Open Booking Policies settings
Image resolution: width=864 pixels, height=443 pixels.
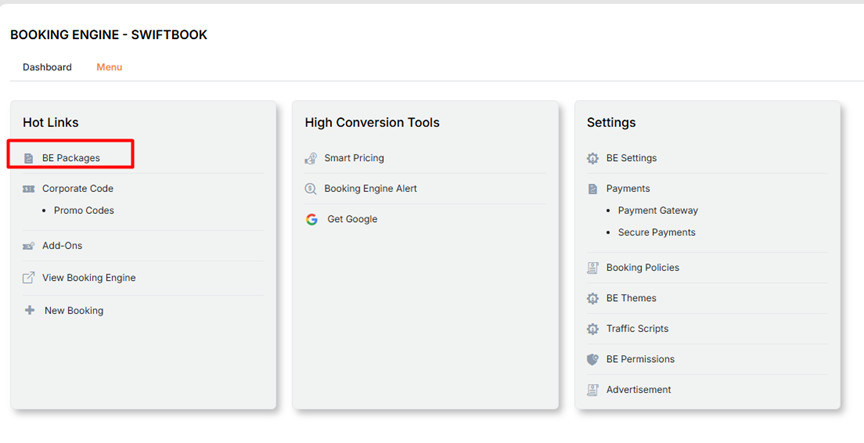tap(642, 268)
